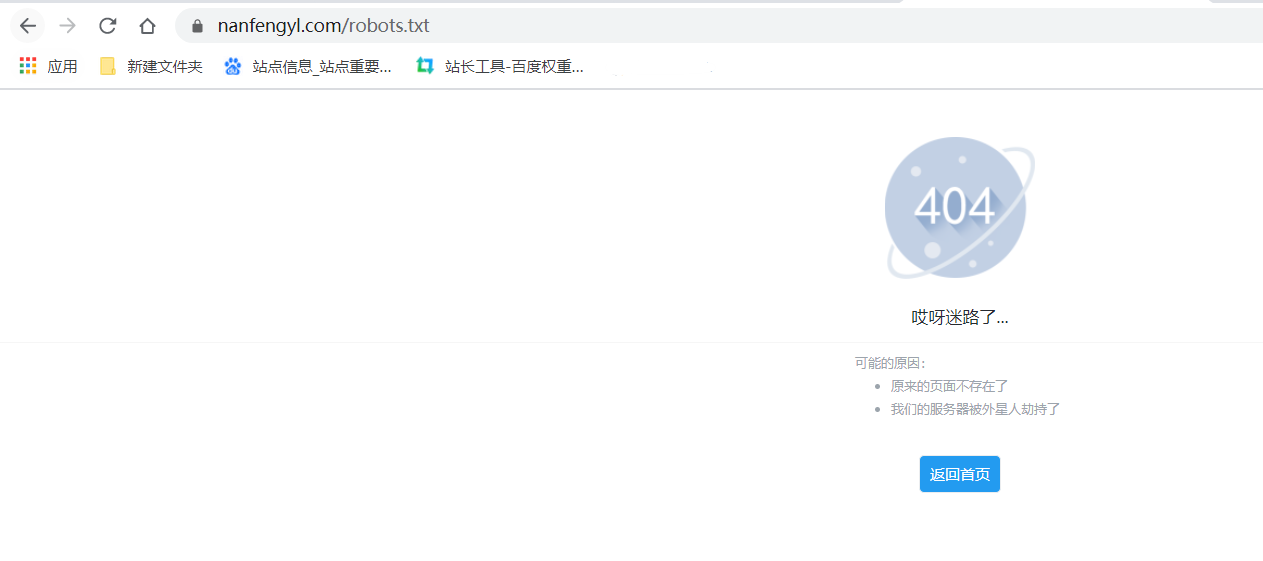The height and width of the screenshot is (561, 1263).
Task: Reload the current page
Action: [108, 26]
